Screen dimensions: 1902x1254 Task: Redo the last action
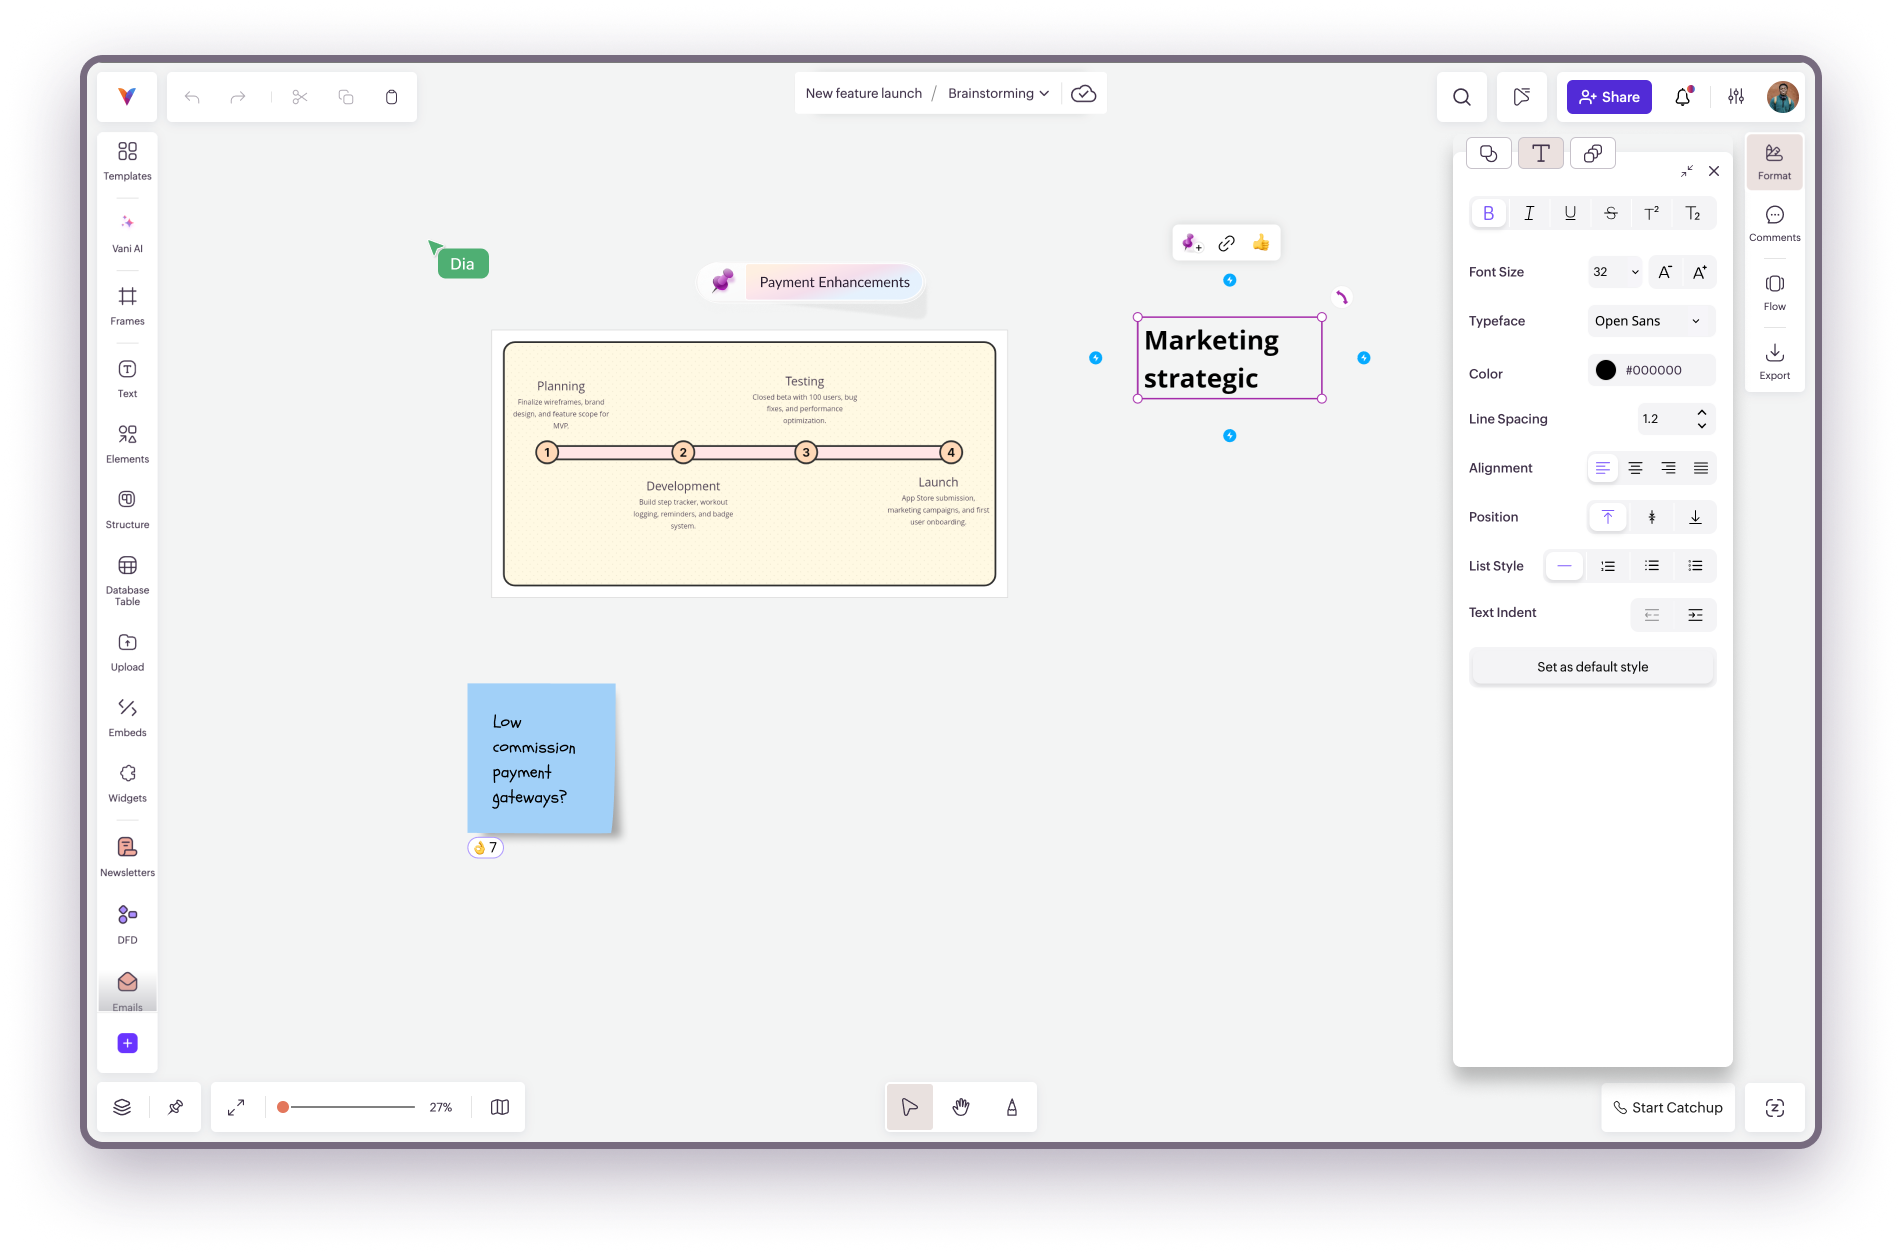(x=237, y=97)
